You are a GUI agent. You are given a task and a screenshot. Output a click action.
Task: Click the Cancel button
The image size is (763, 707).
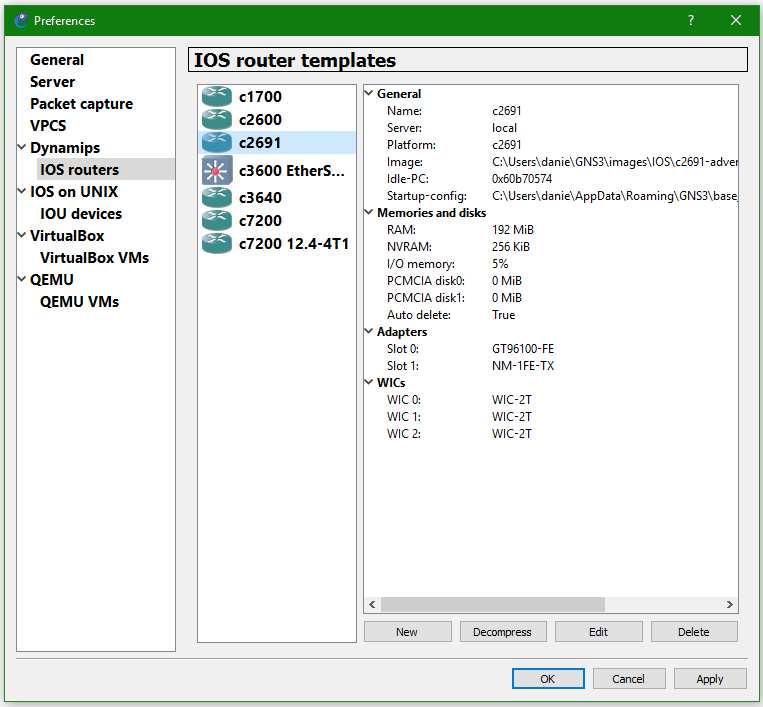pyautogui.click(x=629, y=678)
